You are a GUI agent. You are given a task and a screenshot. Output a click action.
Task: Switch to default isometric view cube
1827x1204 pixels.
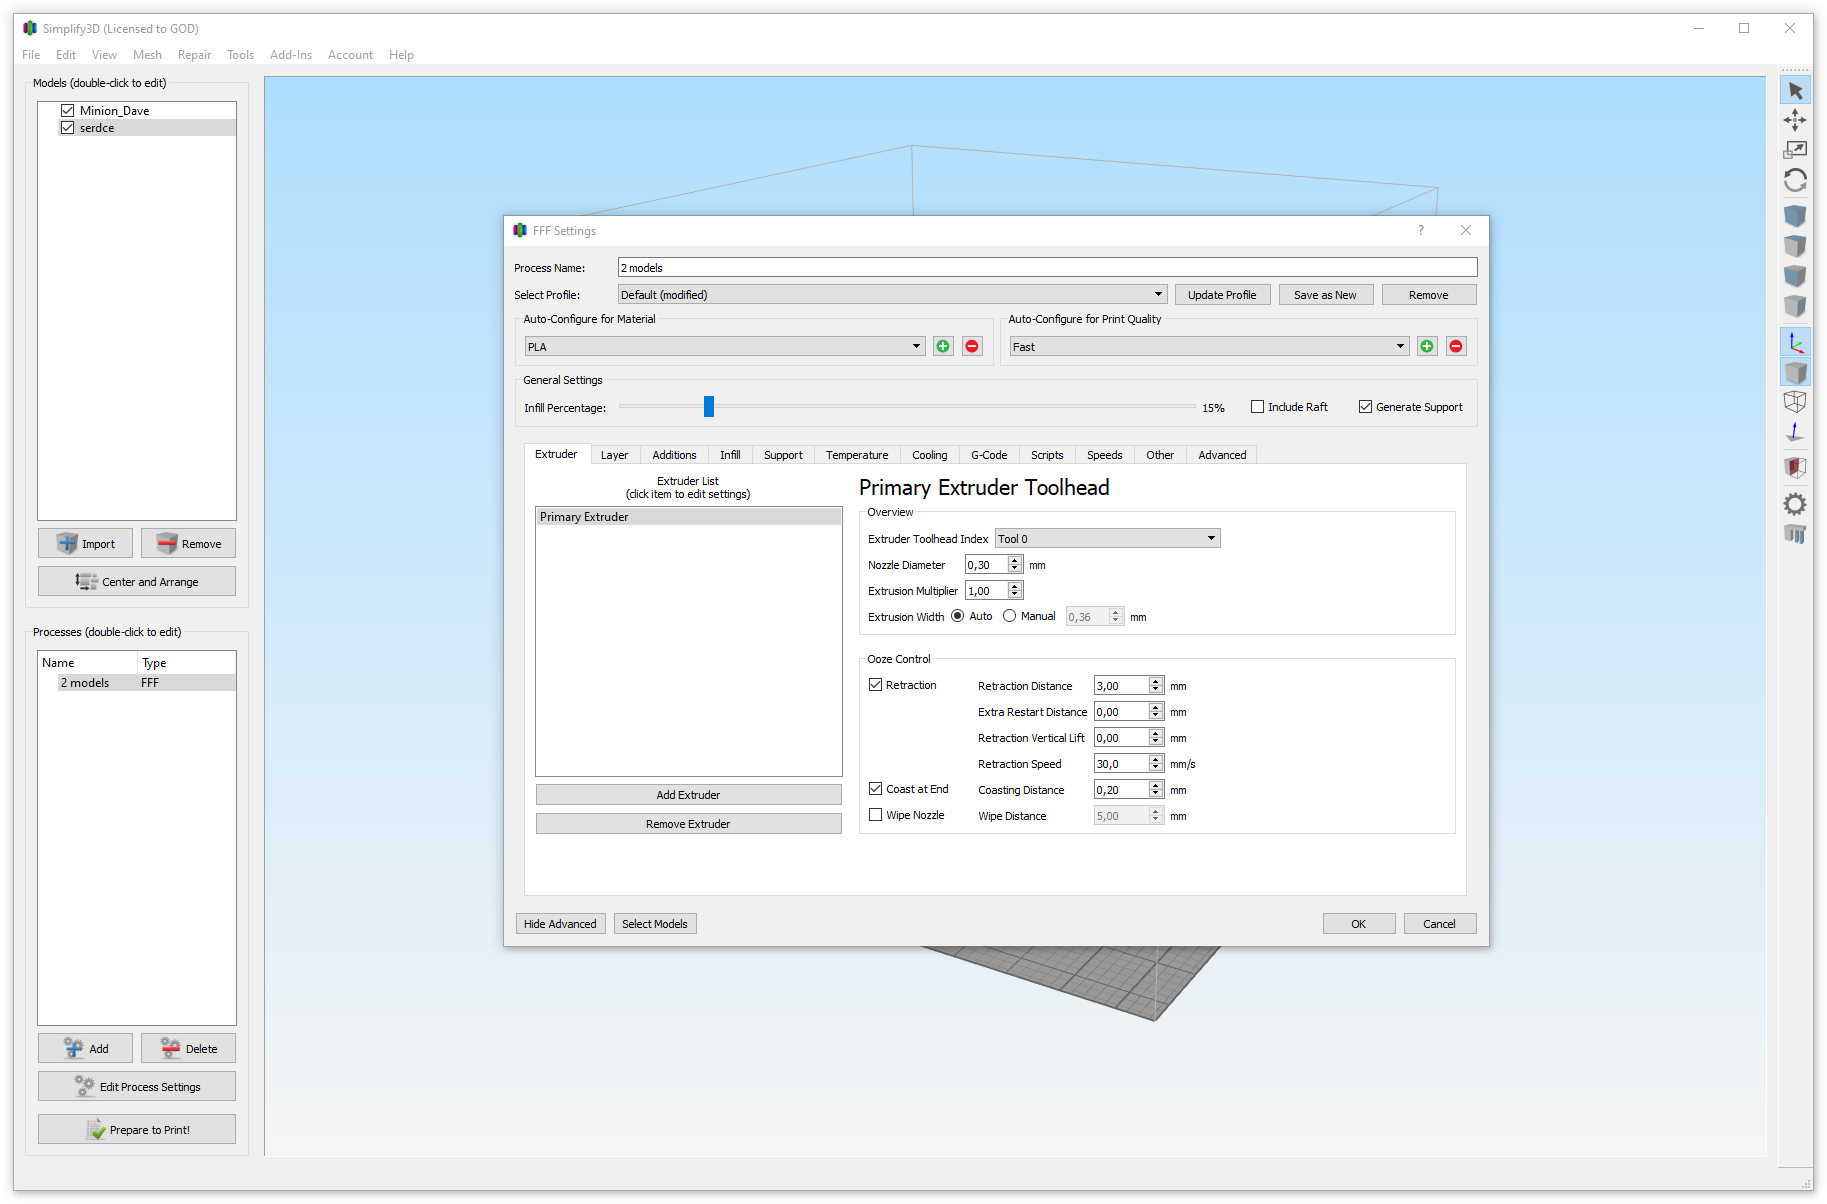1795,216
